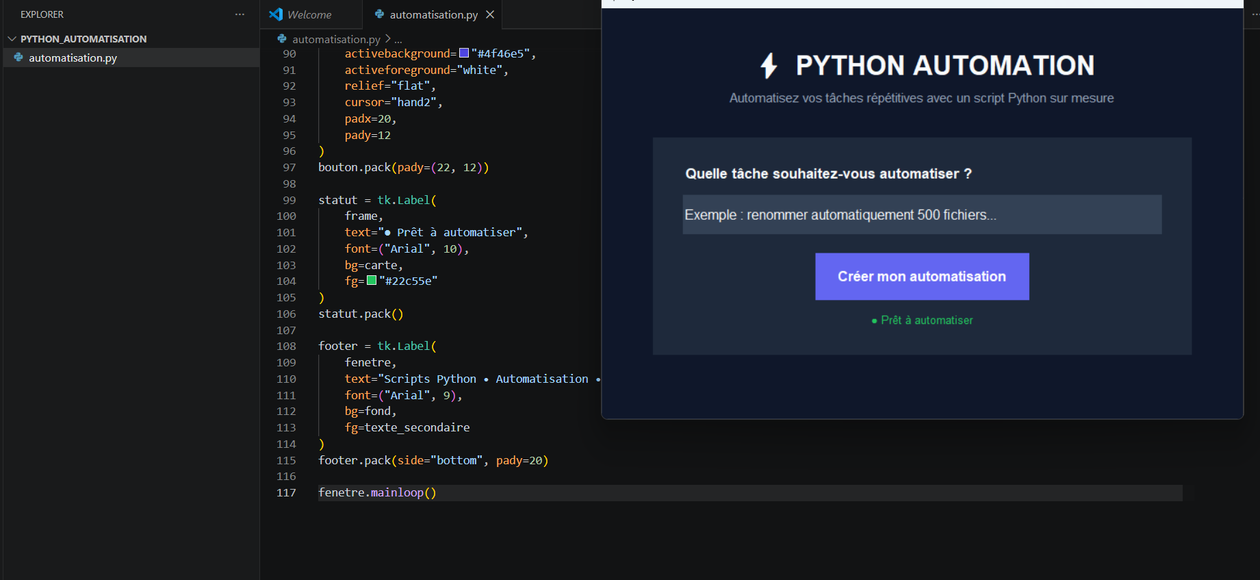Open color picker for #22c55e swatch
The width and height of the screenshot is (1260, 580).
(372, 281)
